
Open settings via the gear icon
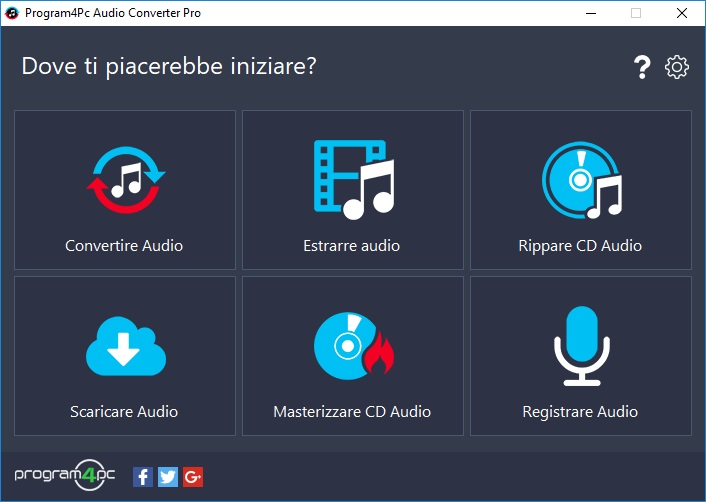(677, 68)
